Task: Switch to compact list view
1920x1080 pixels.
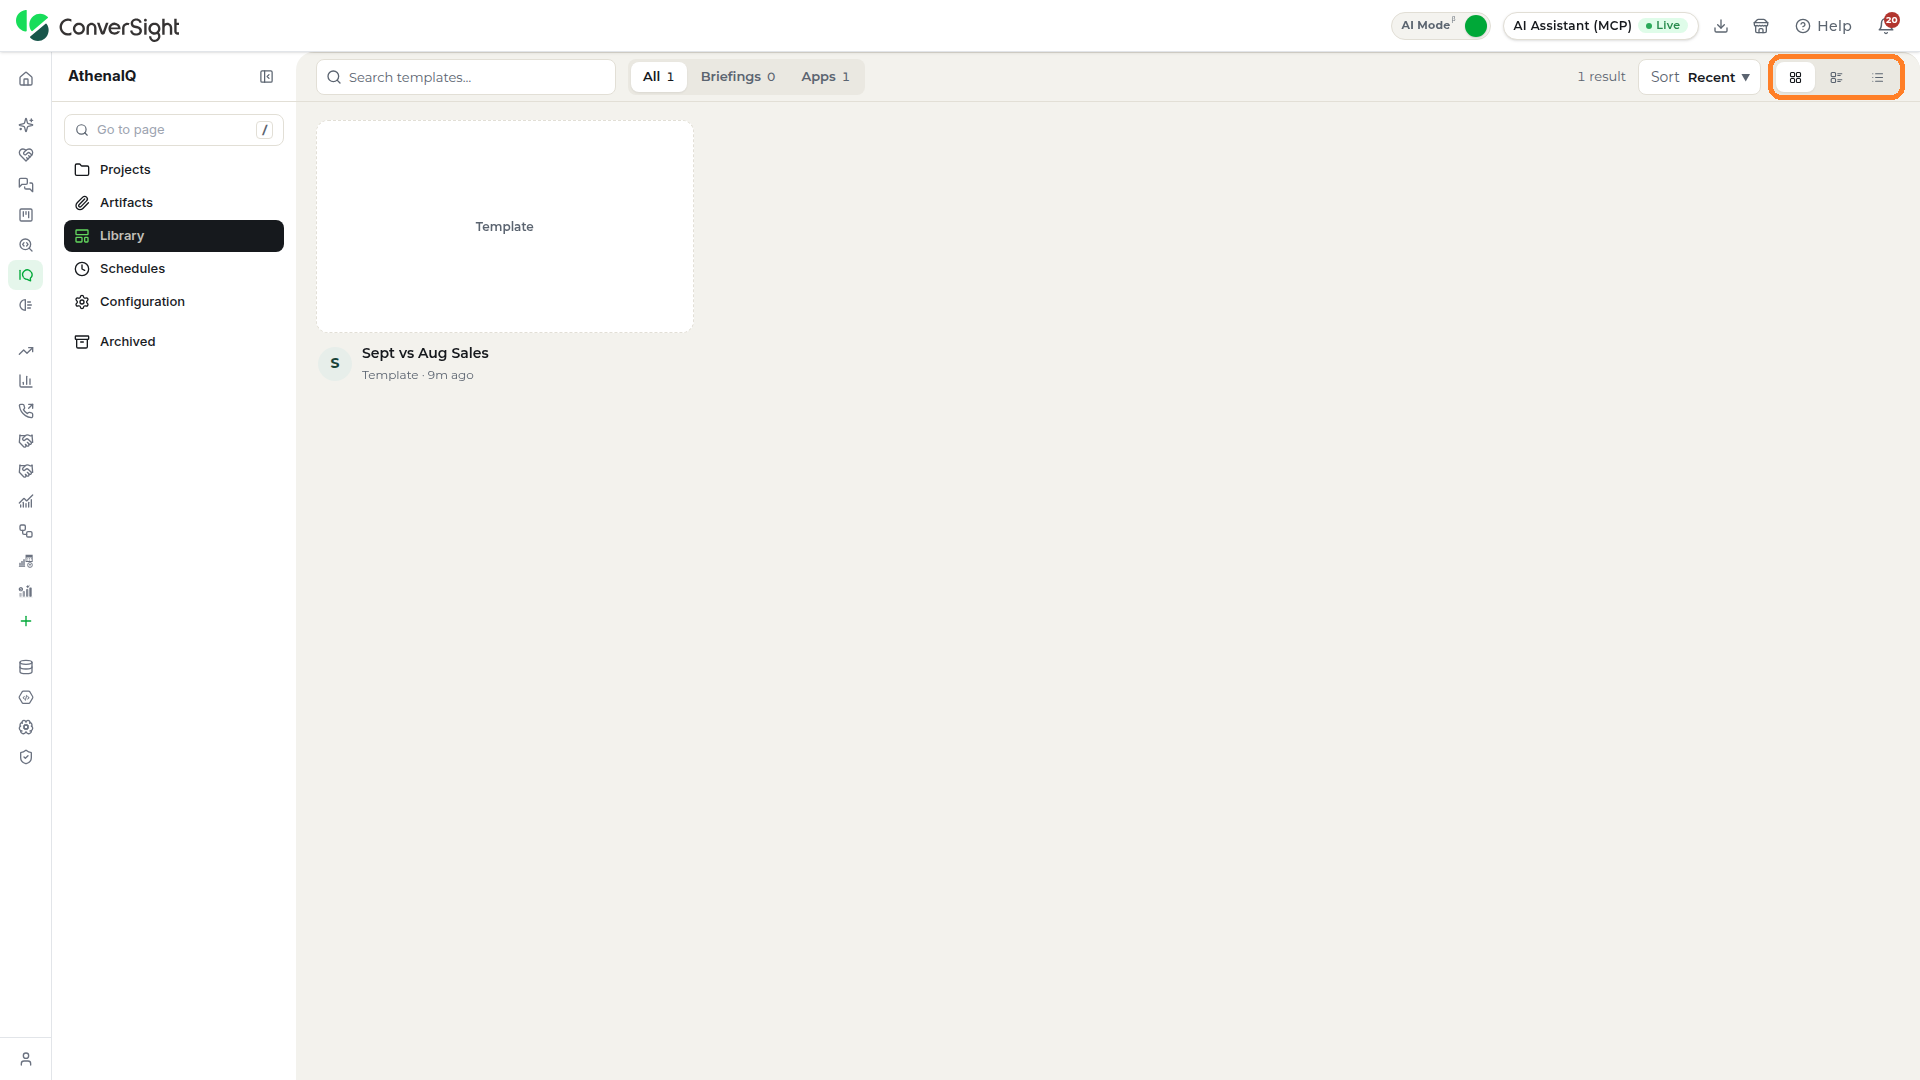Action: click(x=1878, y=77)
